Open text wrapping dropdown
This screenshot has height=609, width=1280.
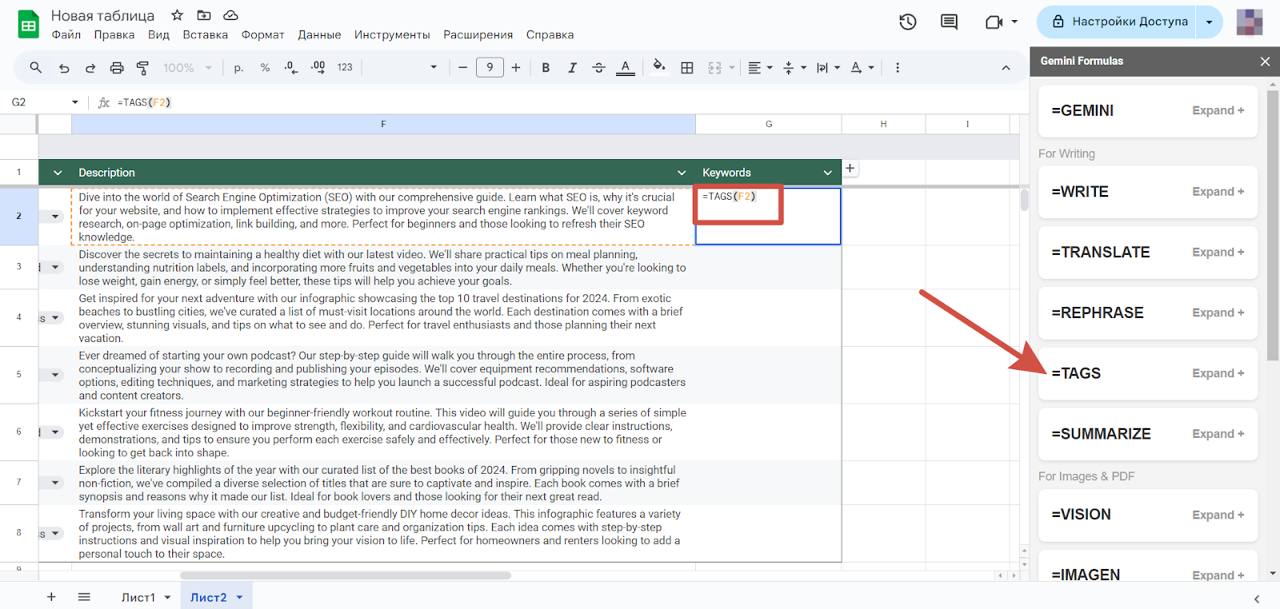click(x=828, y=68)
